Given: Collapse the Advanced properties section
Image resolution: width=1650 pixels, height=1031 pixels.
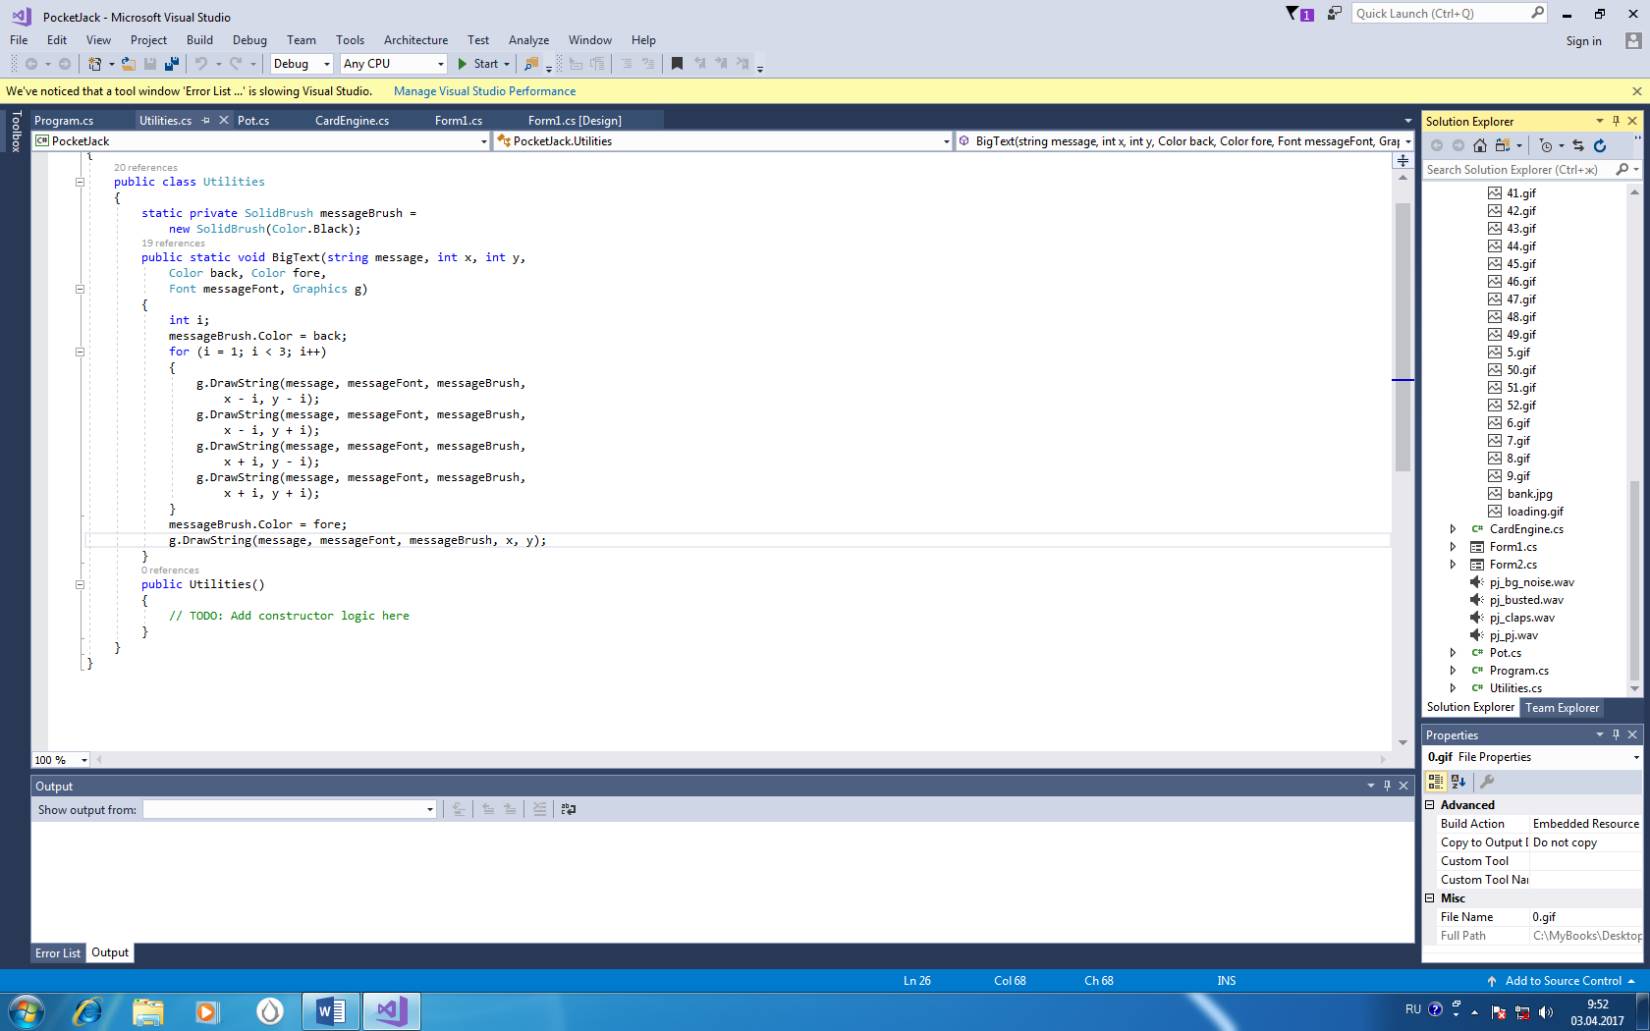Looking at the screenshot, I should [1430, 805].
